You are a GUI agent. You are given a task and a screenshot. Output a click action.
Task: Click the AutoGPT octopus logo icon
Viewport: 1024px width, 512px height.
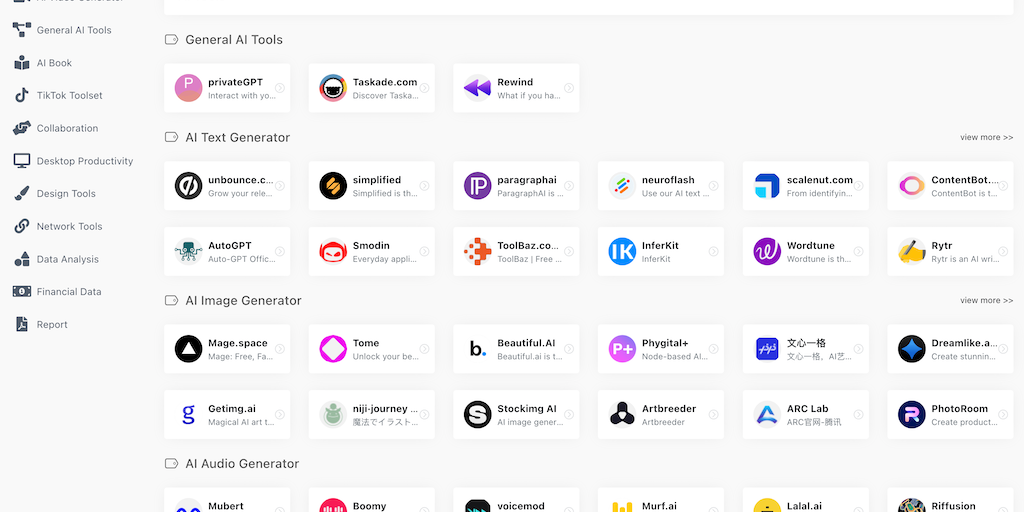click(x=188, y=251)
